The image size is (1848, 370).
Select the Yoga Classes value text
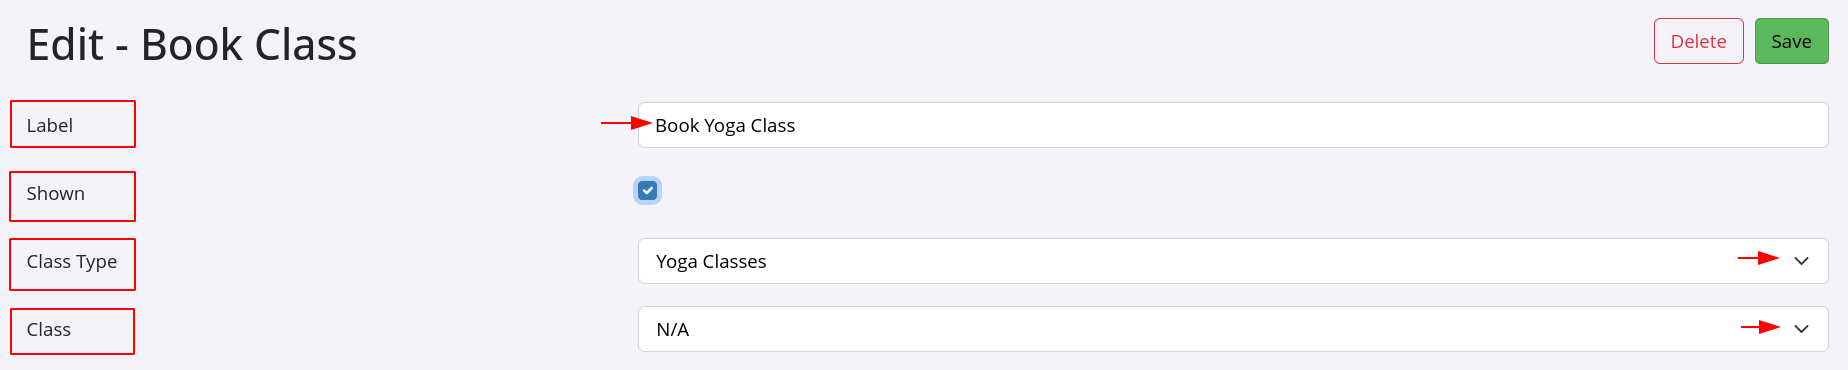(x=711, y=261)
